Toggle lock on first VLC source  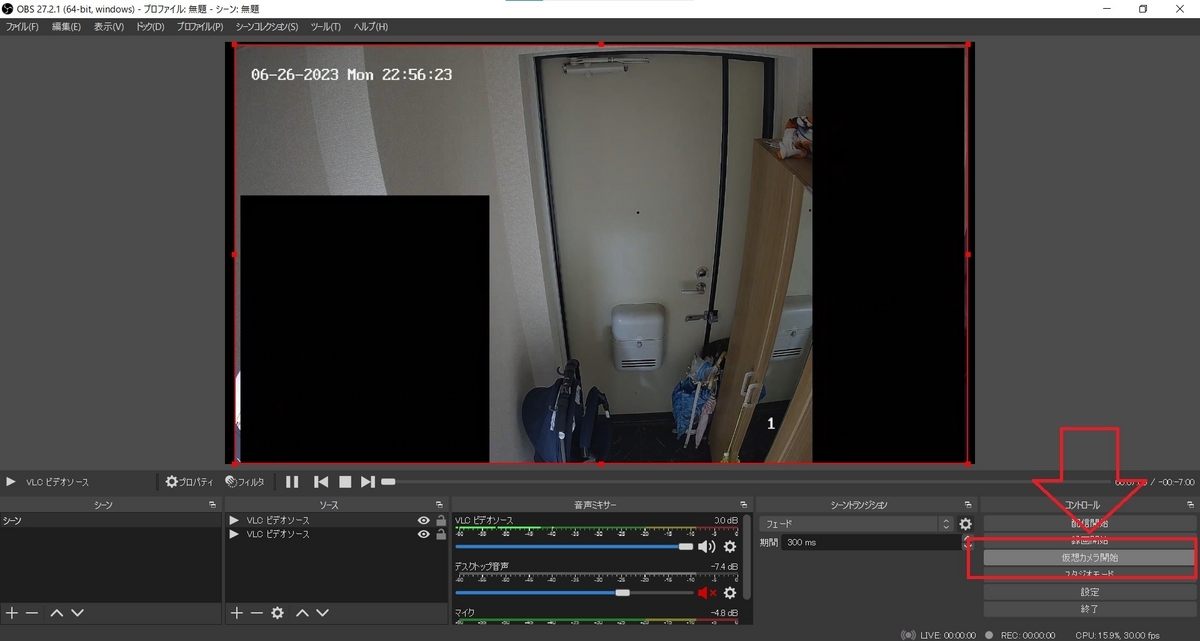coord(440,521)
